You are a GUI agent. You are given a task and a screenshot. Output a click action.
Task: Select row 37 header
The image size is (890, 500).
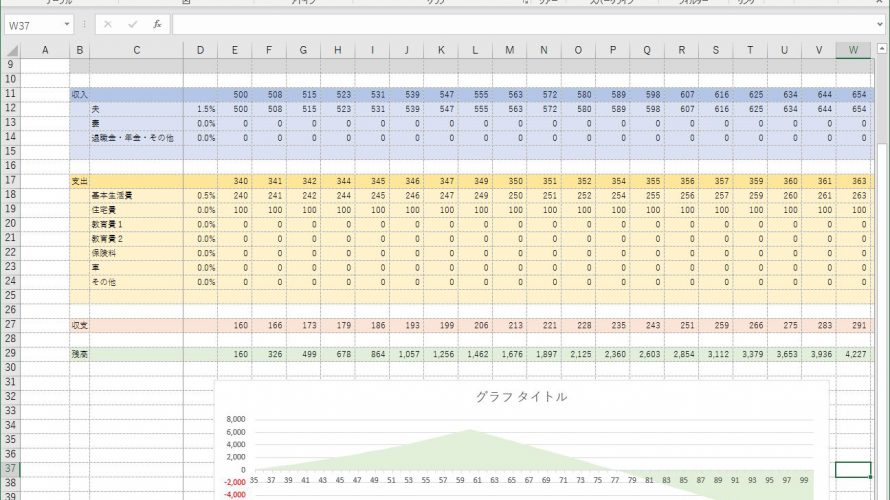tap(10, 469)
